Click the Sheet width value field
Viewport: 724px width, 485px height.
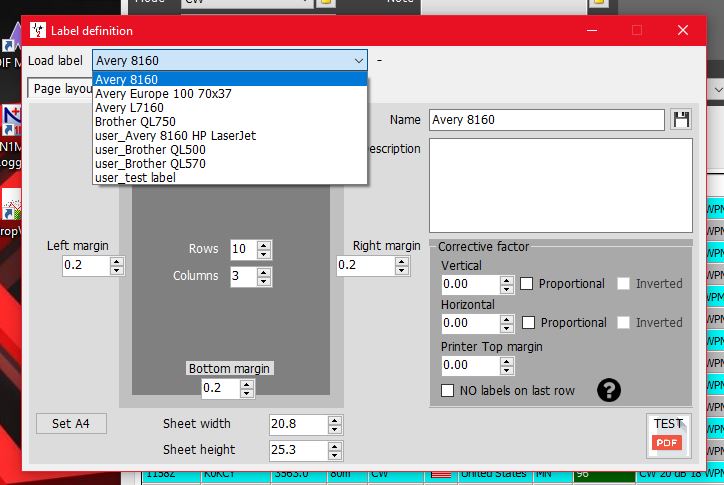[299, 424]
